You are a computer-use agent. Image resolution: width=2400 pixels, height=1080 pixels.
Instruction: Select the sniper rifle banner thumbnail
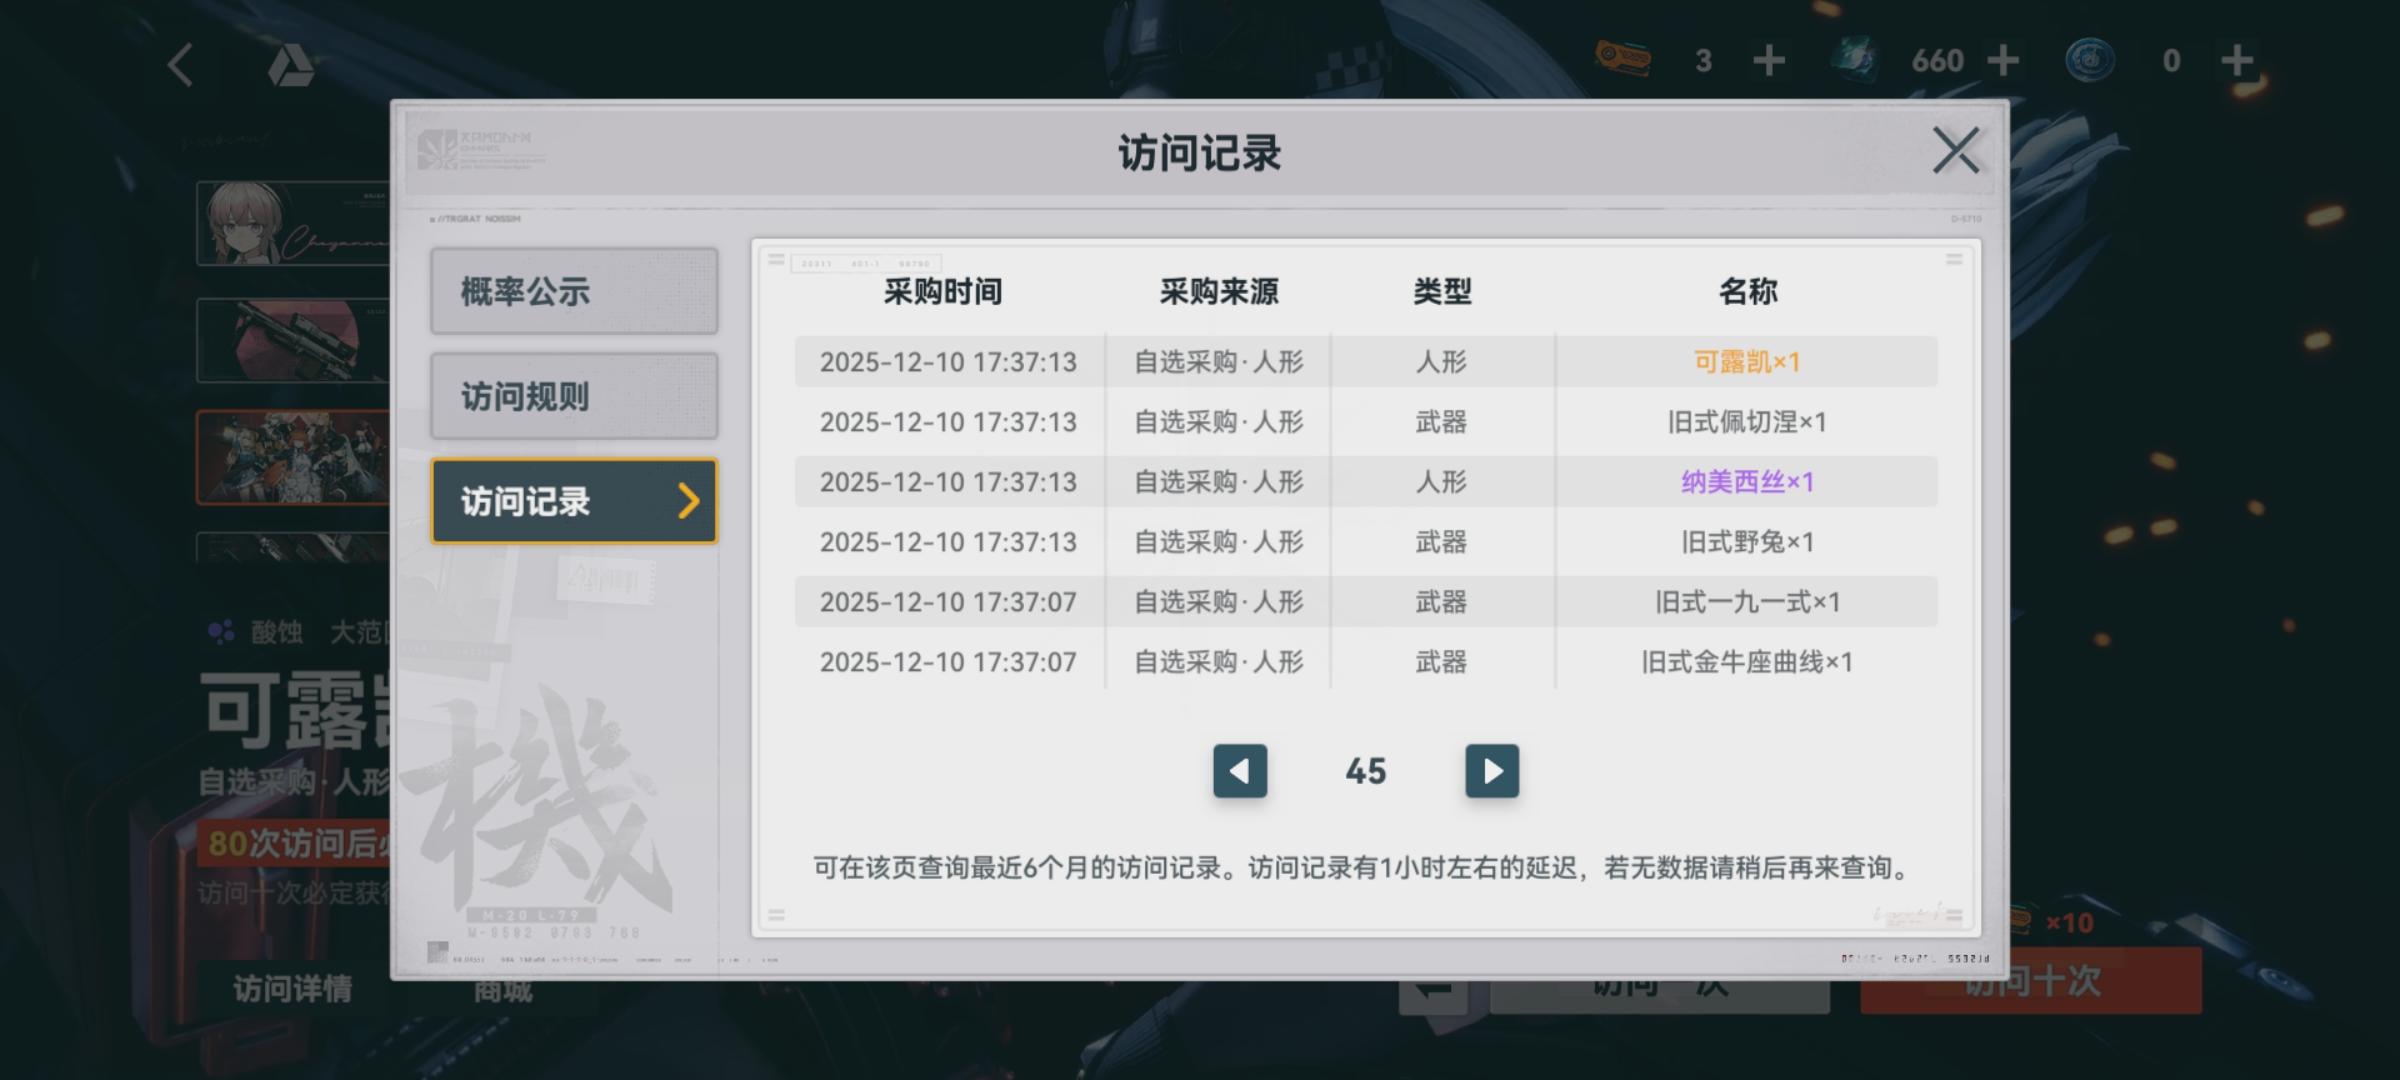point(293,340)
